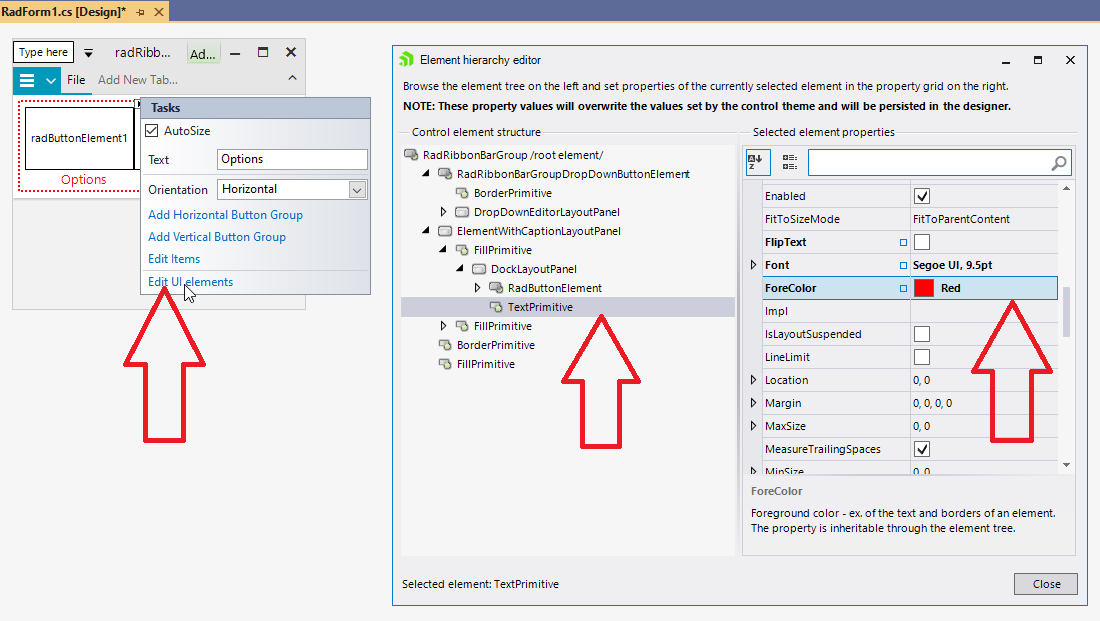This screenshot has width=1100, height=621.
Task: Click the property grid scrollbar down arrow
Action: pos(1066,465)
